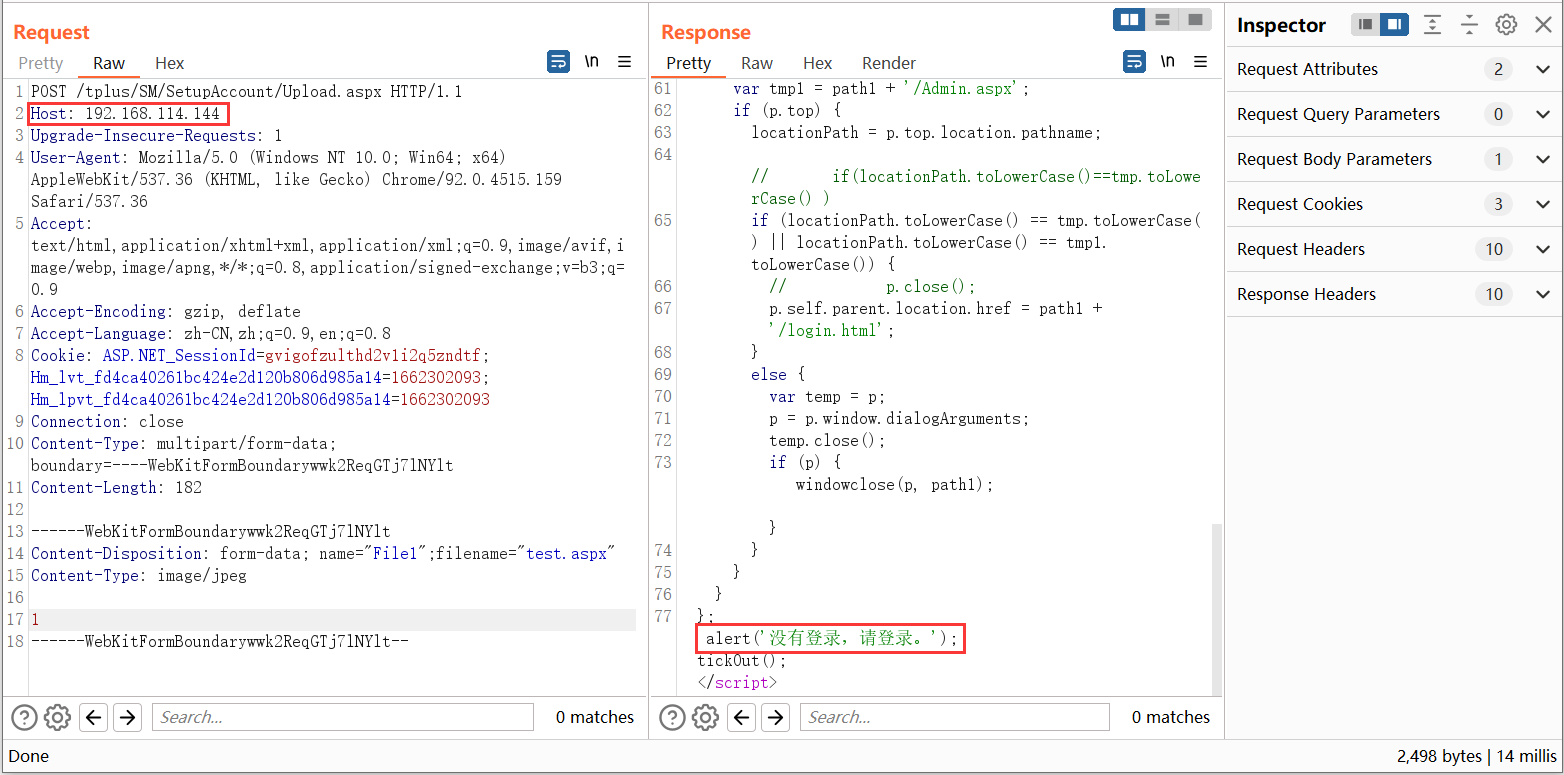Close the Inspector panel
Viewport: 1564px width, 775px height.
pyautogui.click(x=1543, y=25)
